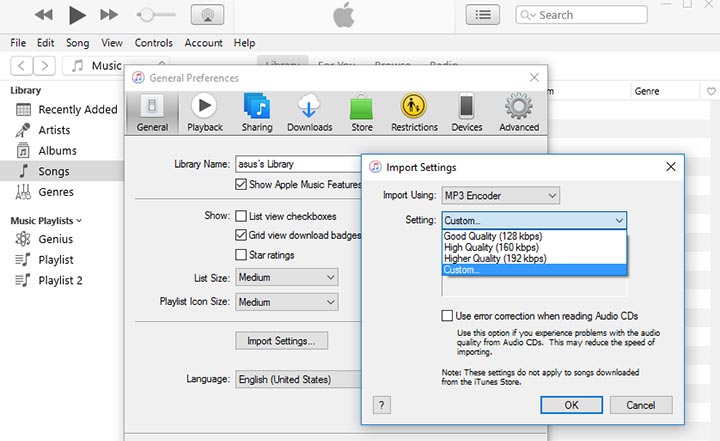Close the Import Settings dialog with X

(x=671, y=167)
